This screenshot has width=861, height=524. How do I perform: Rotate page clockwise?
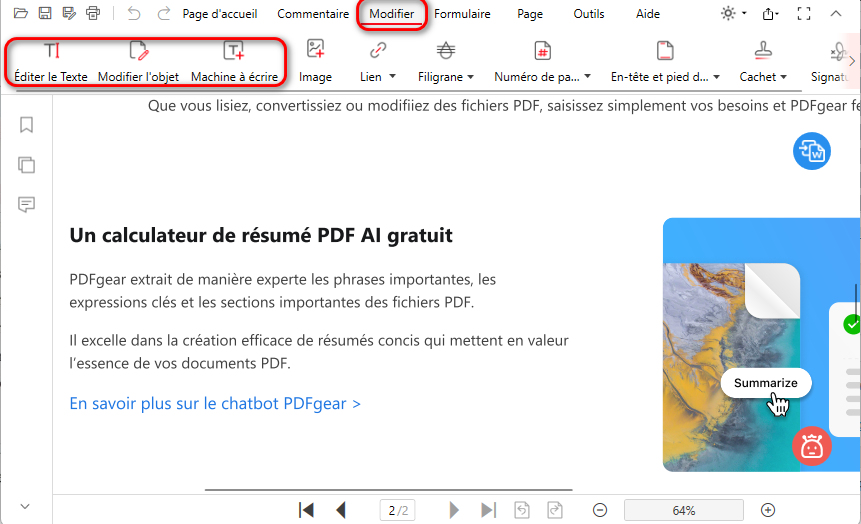pos(555,510)
